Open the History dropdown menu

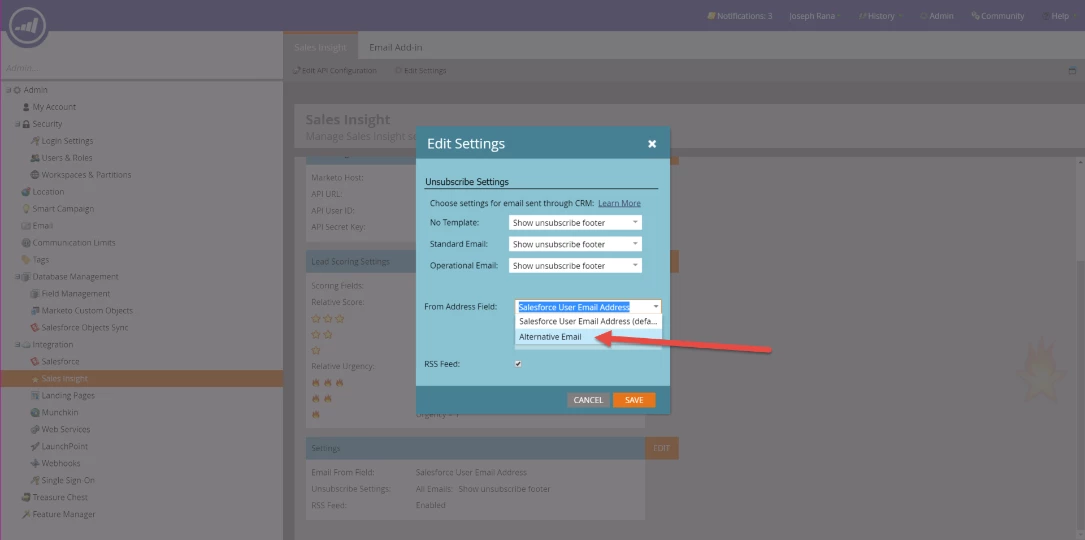click(x=881, y=16)
